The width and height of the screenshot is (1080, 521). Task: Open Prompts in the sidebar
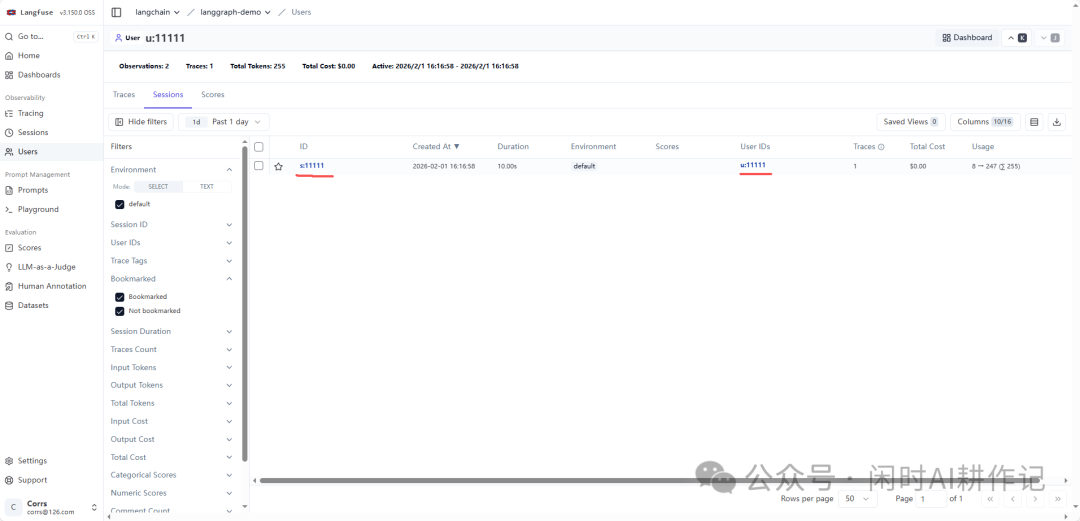pos(33,190)
